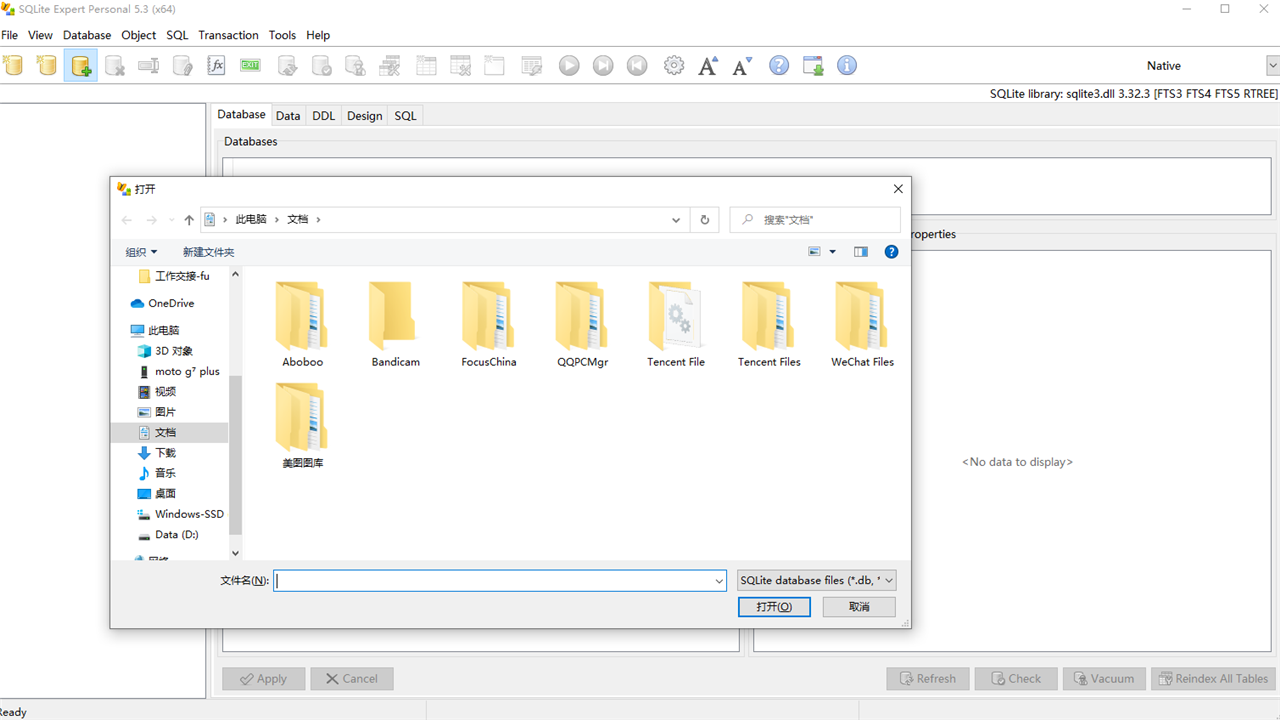The width and height of the screenshot is (1280, 720).
Task: Go up one folder level in the dialog
Action: click(x=189, y=219)
